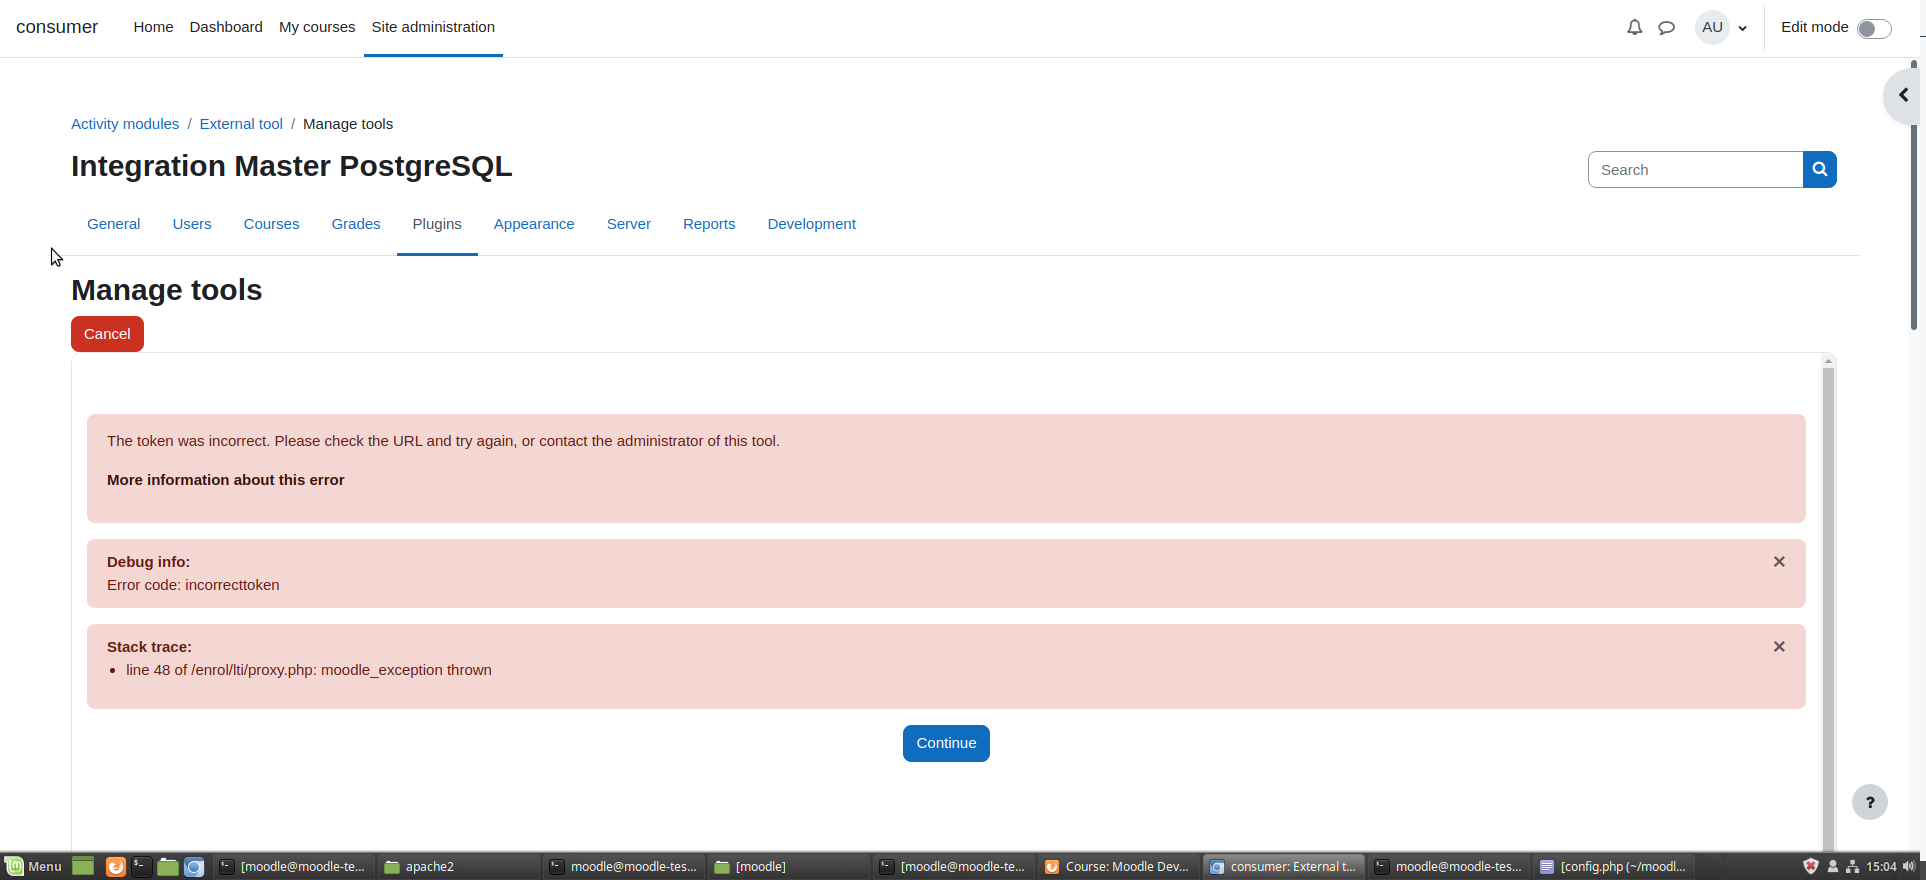Switch to the General tab
Image resolution: width=1926 pixels, height=880 pixels.
(113, 224)
